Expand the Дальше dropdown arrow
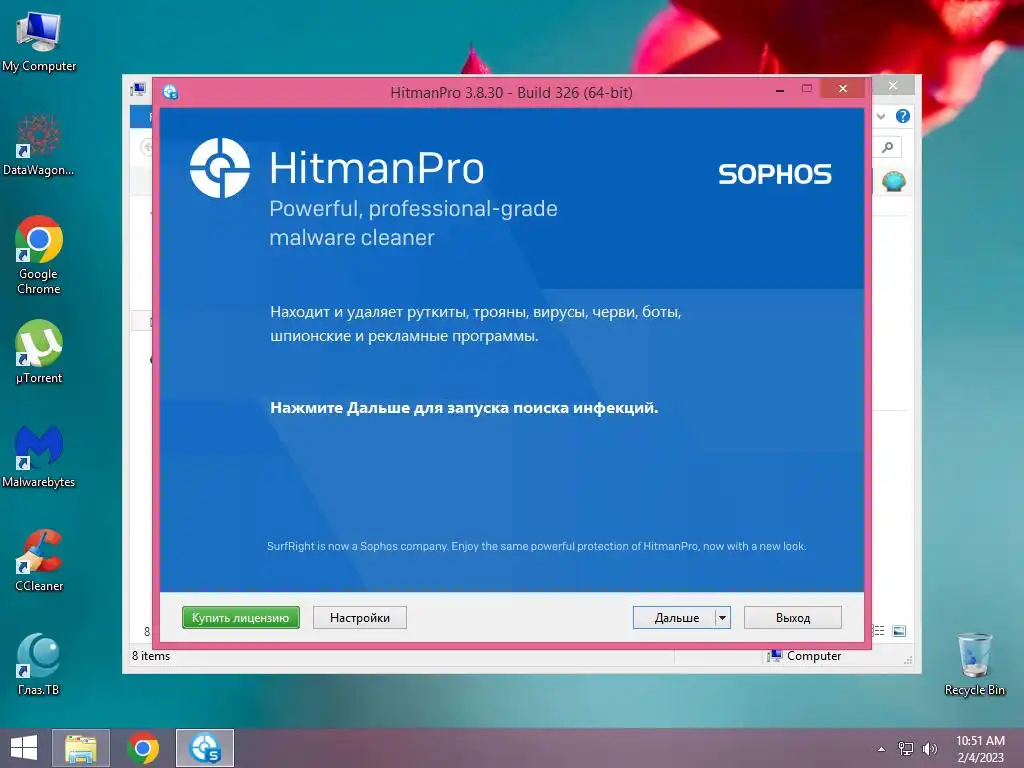 click(x=722, y=617)
